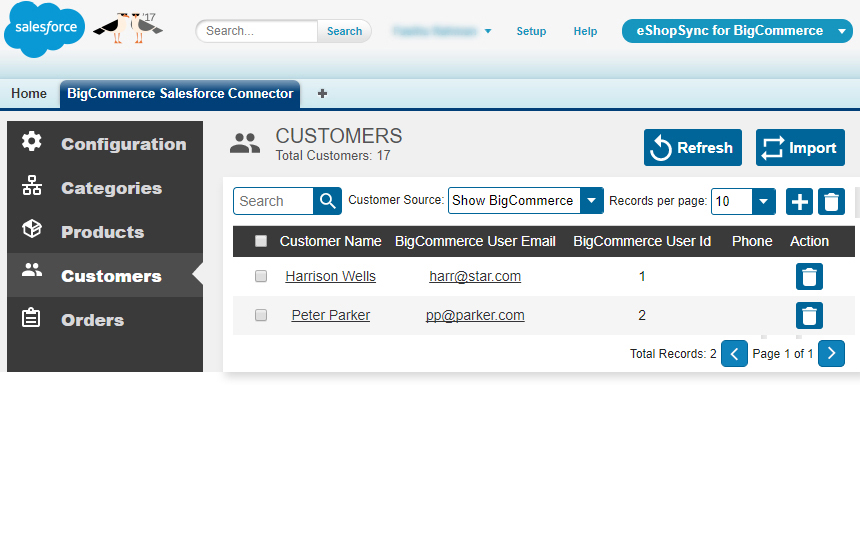Check the Peter Parker row checkbox
Viewport: 860px width, 560px height.
coord(261,315)
